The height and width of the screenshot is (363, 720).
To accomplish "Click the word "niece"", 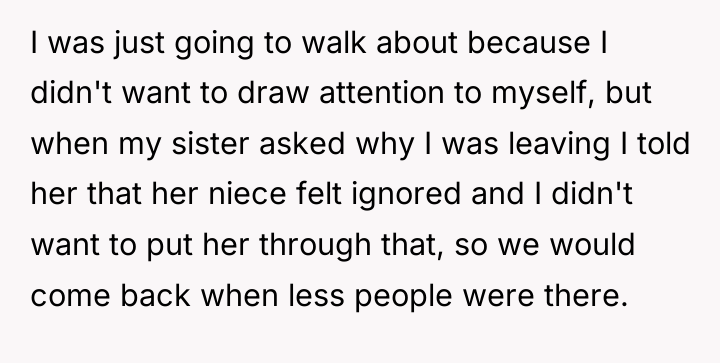I will click(247, 194).
